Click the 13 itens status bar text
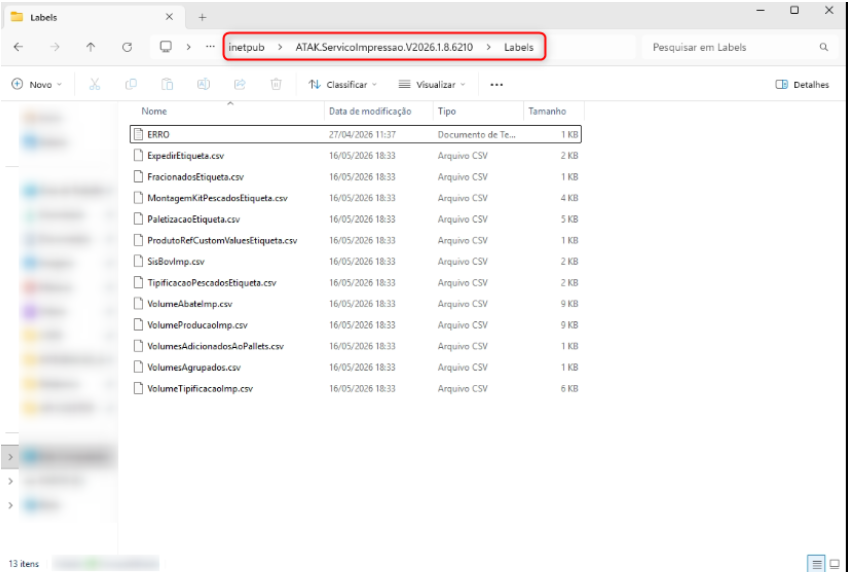852x577 pixels. coord(24,564)
